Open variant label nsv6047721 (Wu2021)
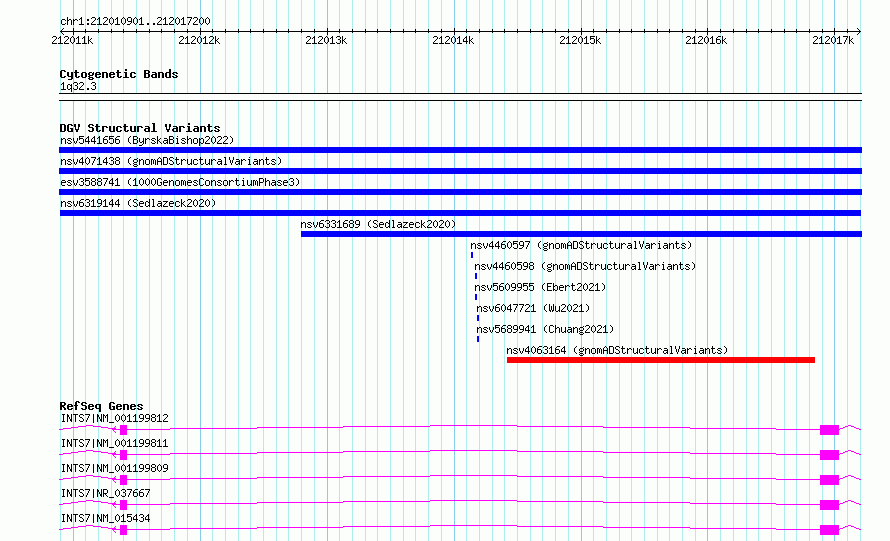 point(534,308)
